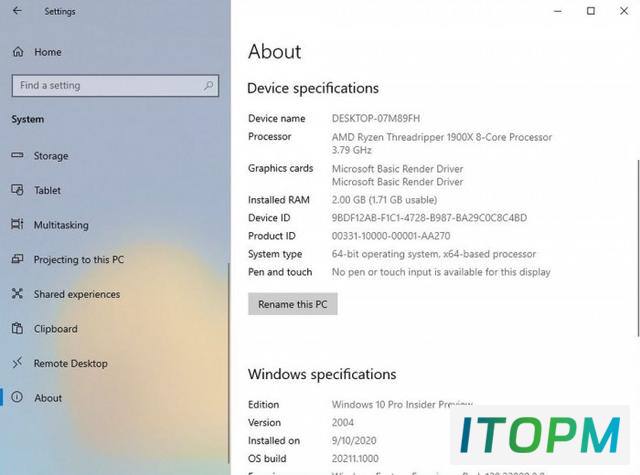Click the Windows specifications heading
Viewport: 640px width, 475px height.
point(322,374)
